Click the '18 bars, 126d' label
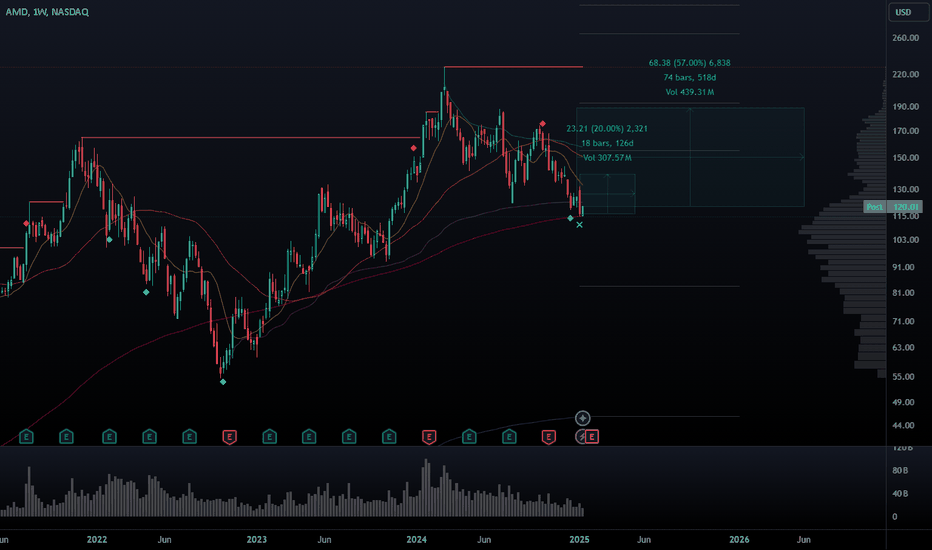 [607, 143]
